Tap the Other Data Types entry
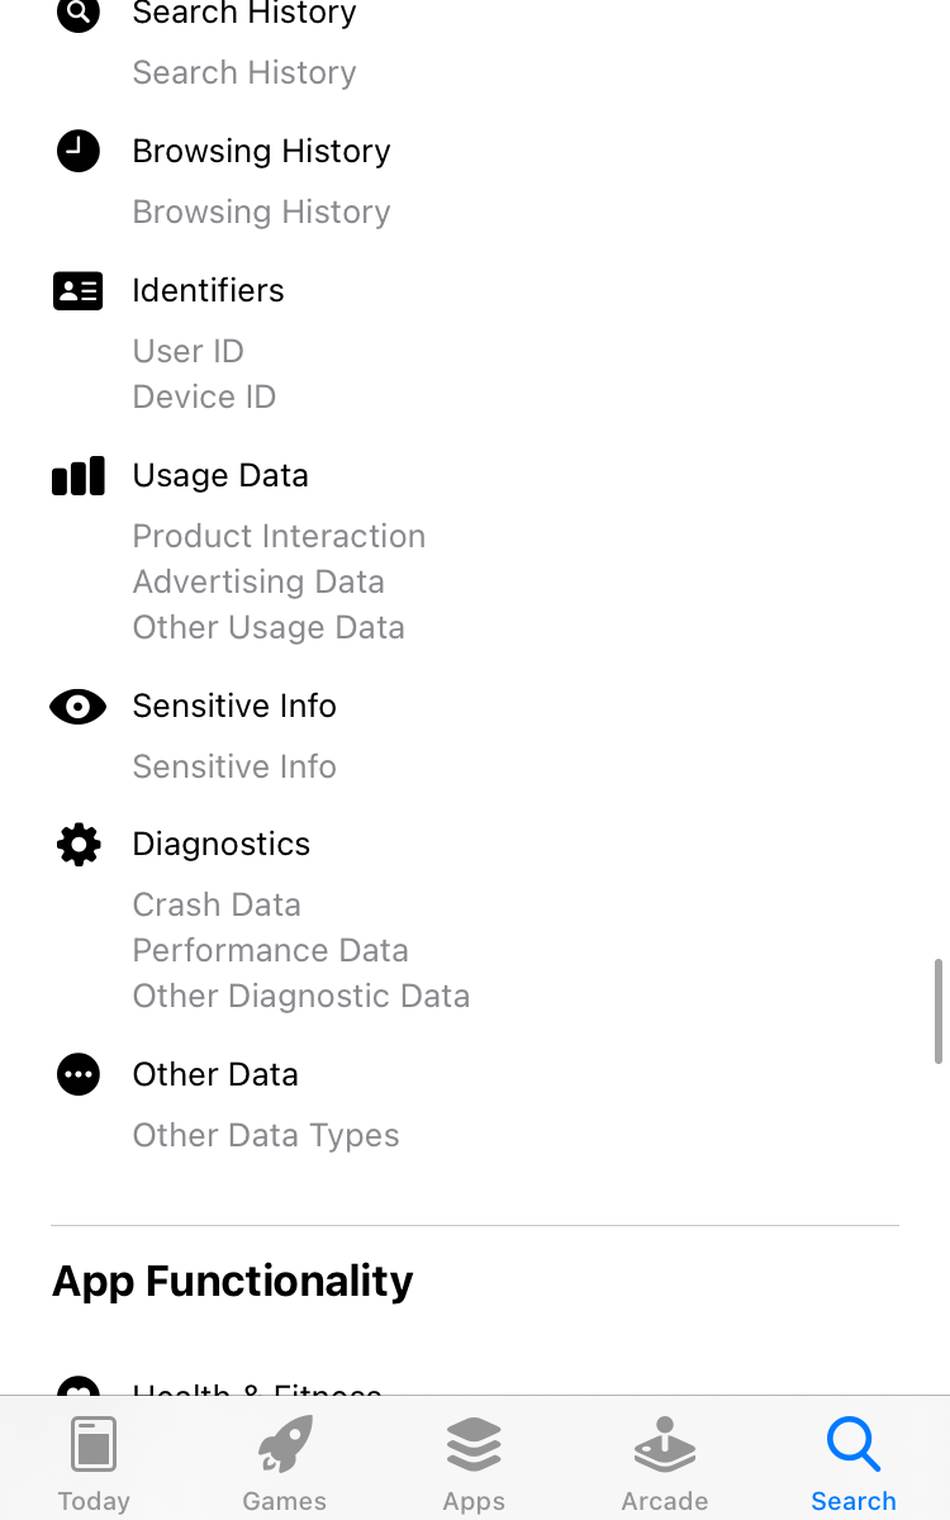Viewport: 950px width, 1520px height. click(x=265, y=1136)
